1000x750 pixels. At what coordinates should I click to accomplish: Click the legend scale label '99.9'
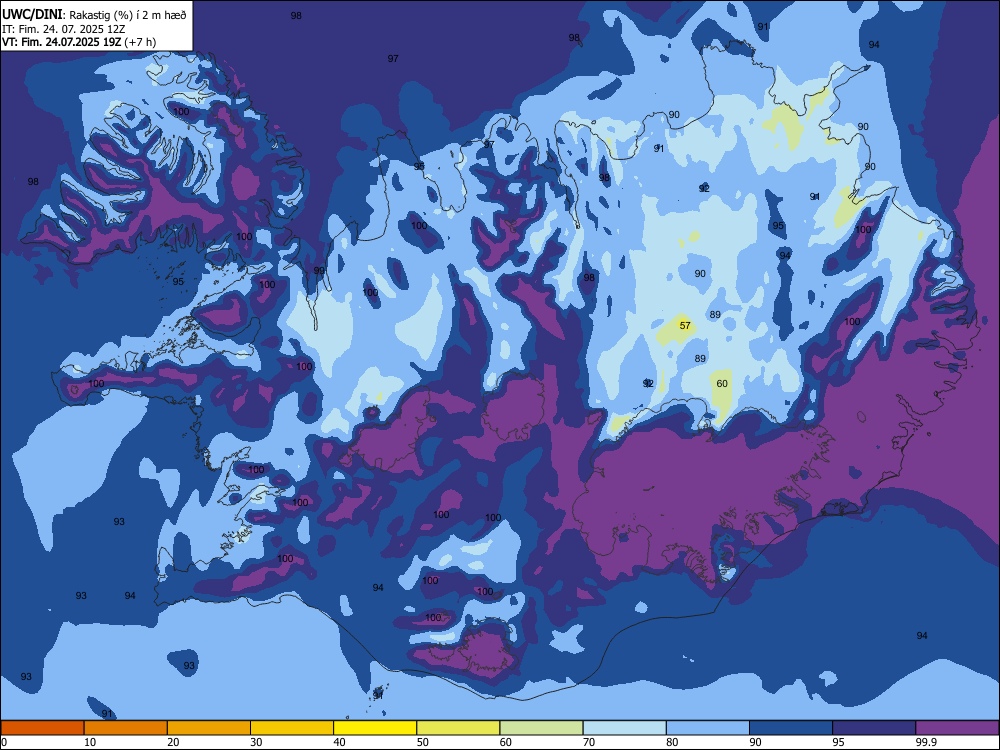pos(925,742)
